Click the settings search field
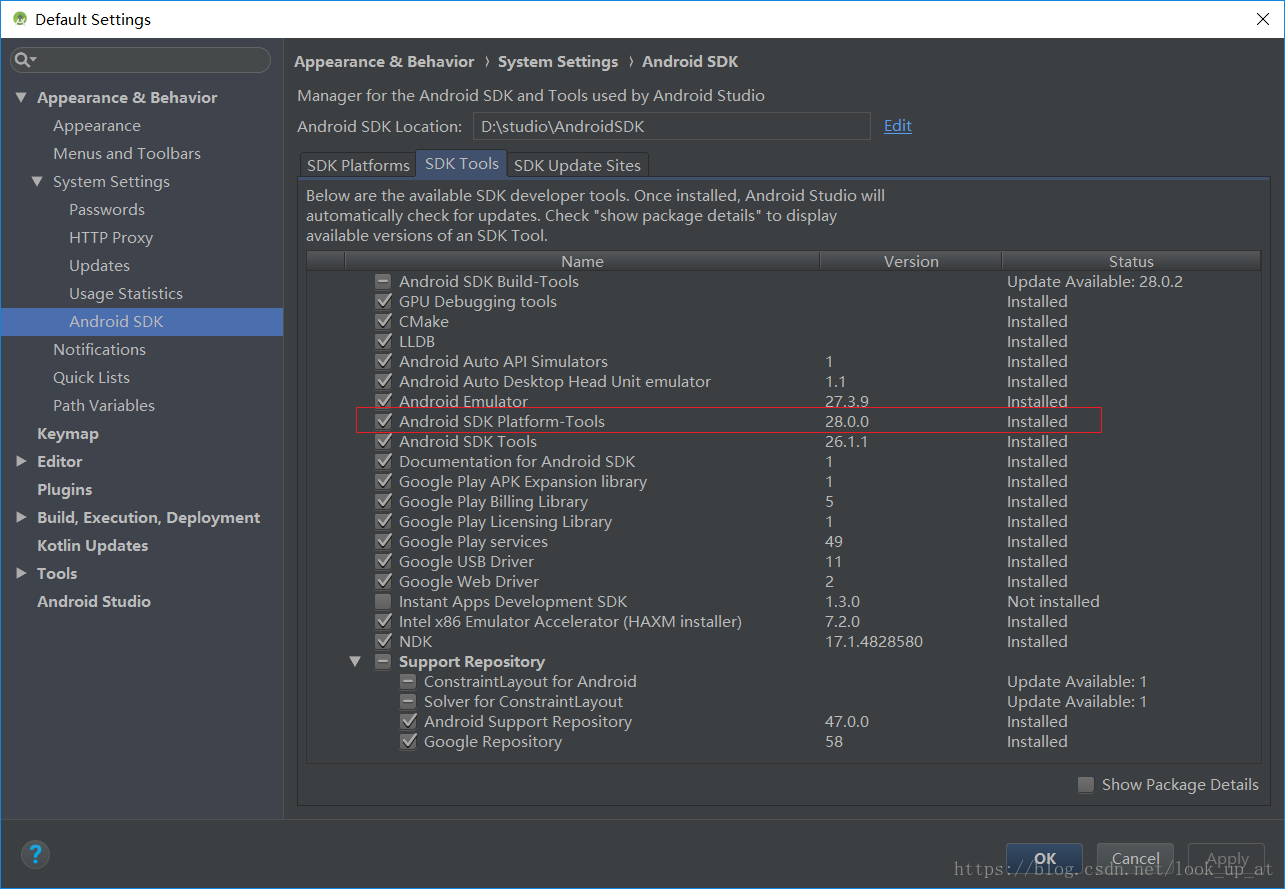This screenshot has height=889, width=1285. coord(141,60)
